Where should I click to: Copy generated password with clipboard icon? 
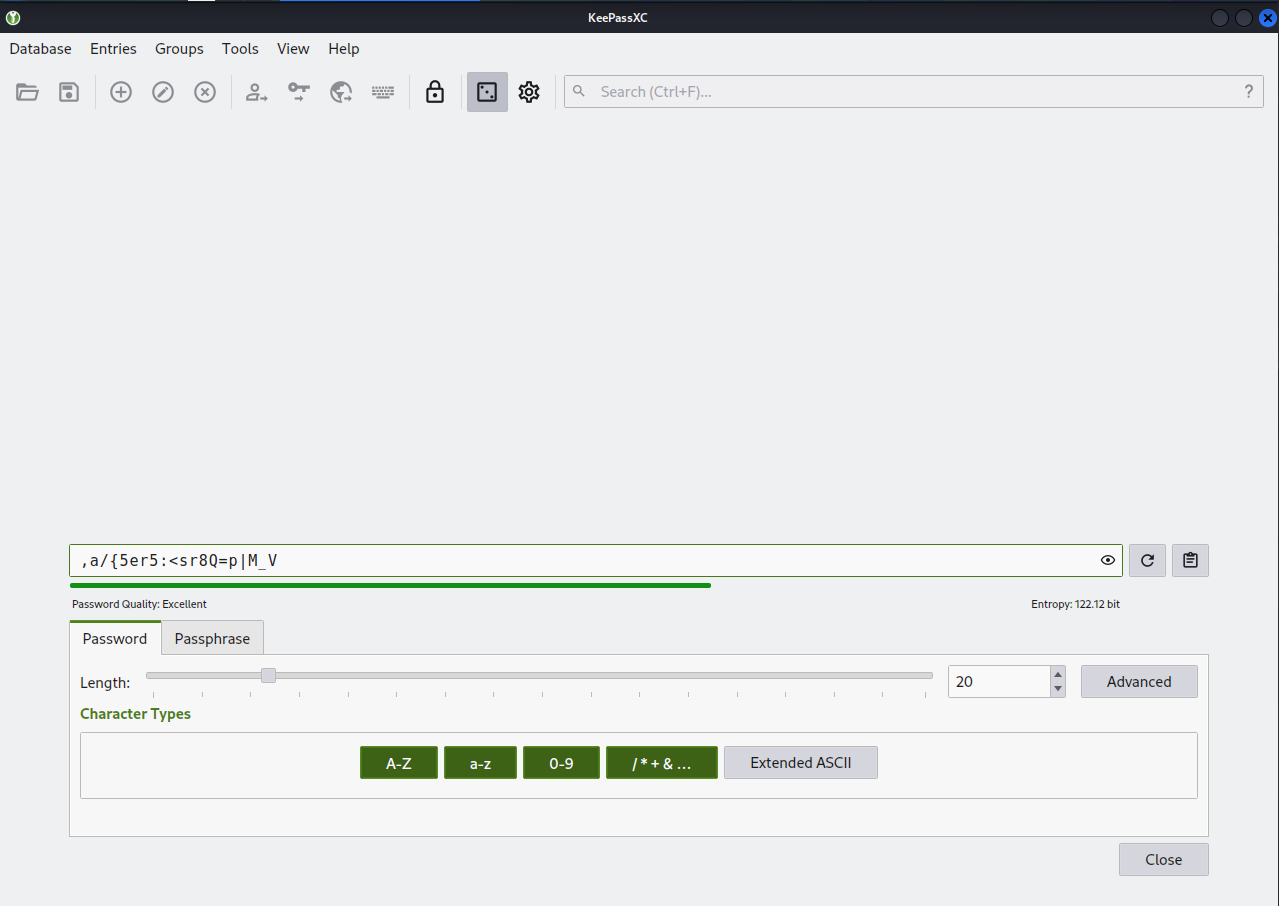point(1190,561)
